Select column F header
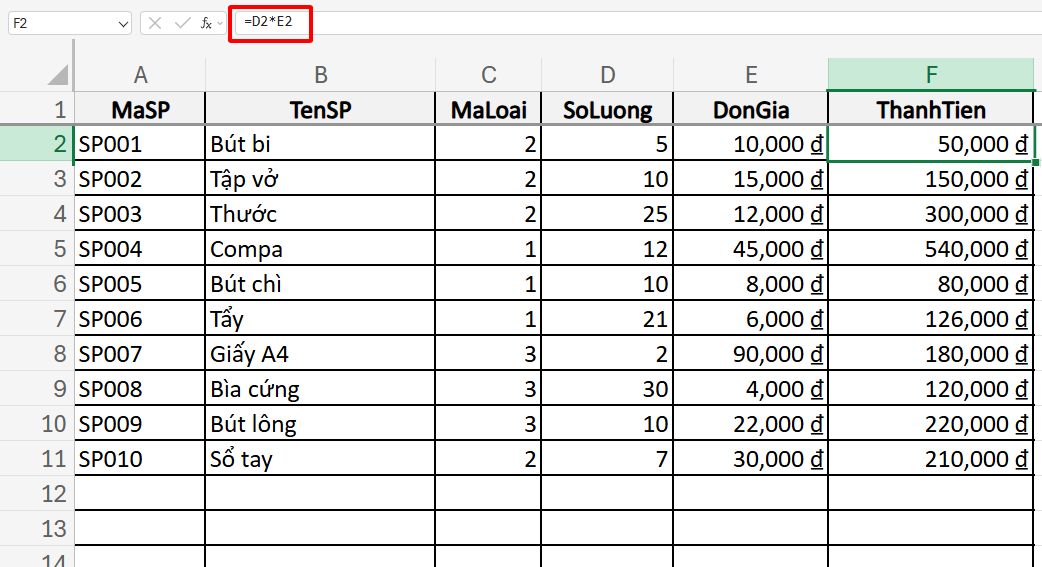1042x567 pixels. (x=931, y=75)
